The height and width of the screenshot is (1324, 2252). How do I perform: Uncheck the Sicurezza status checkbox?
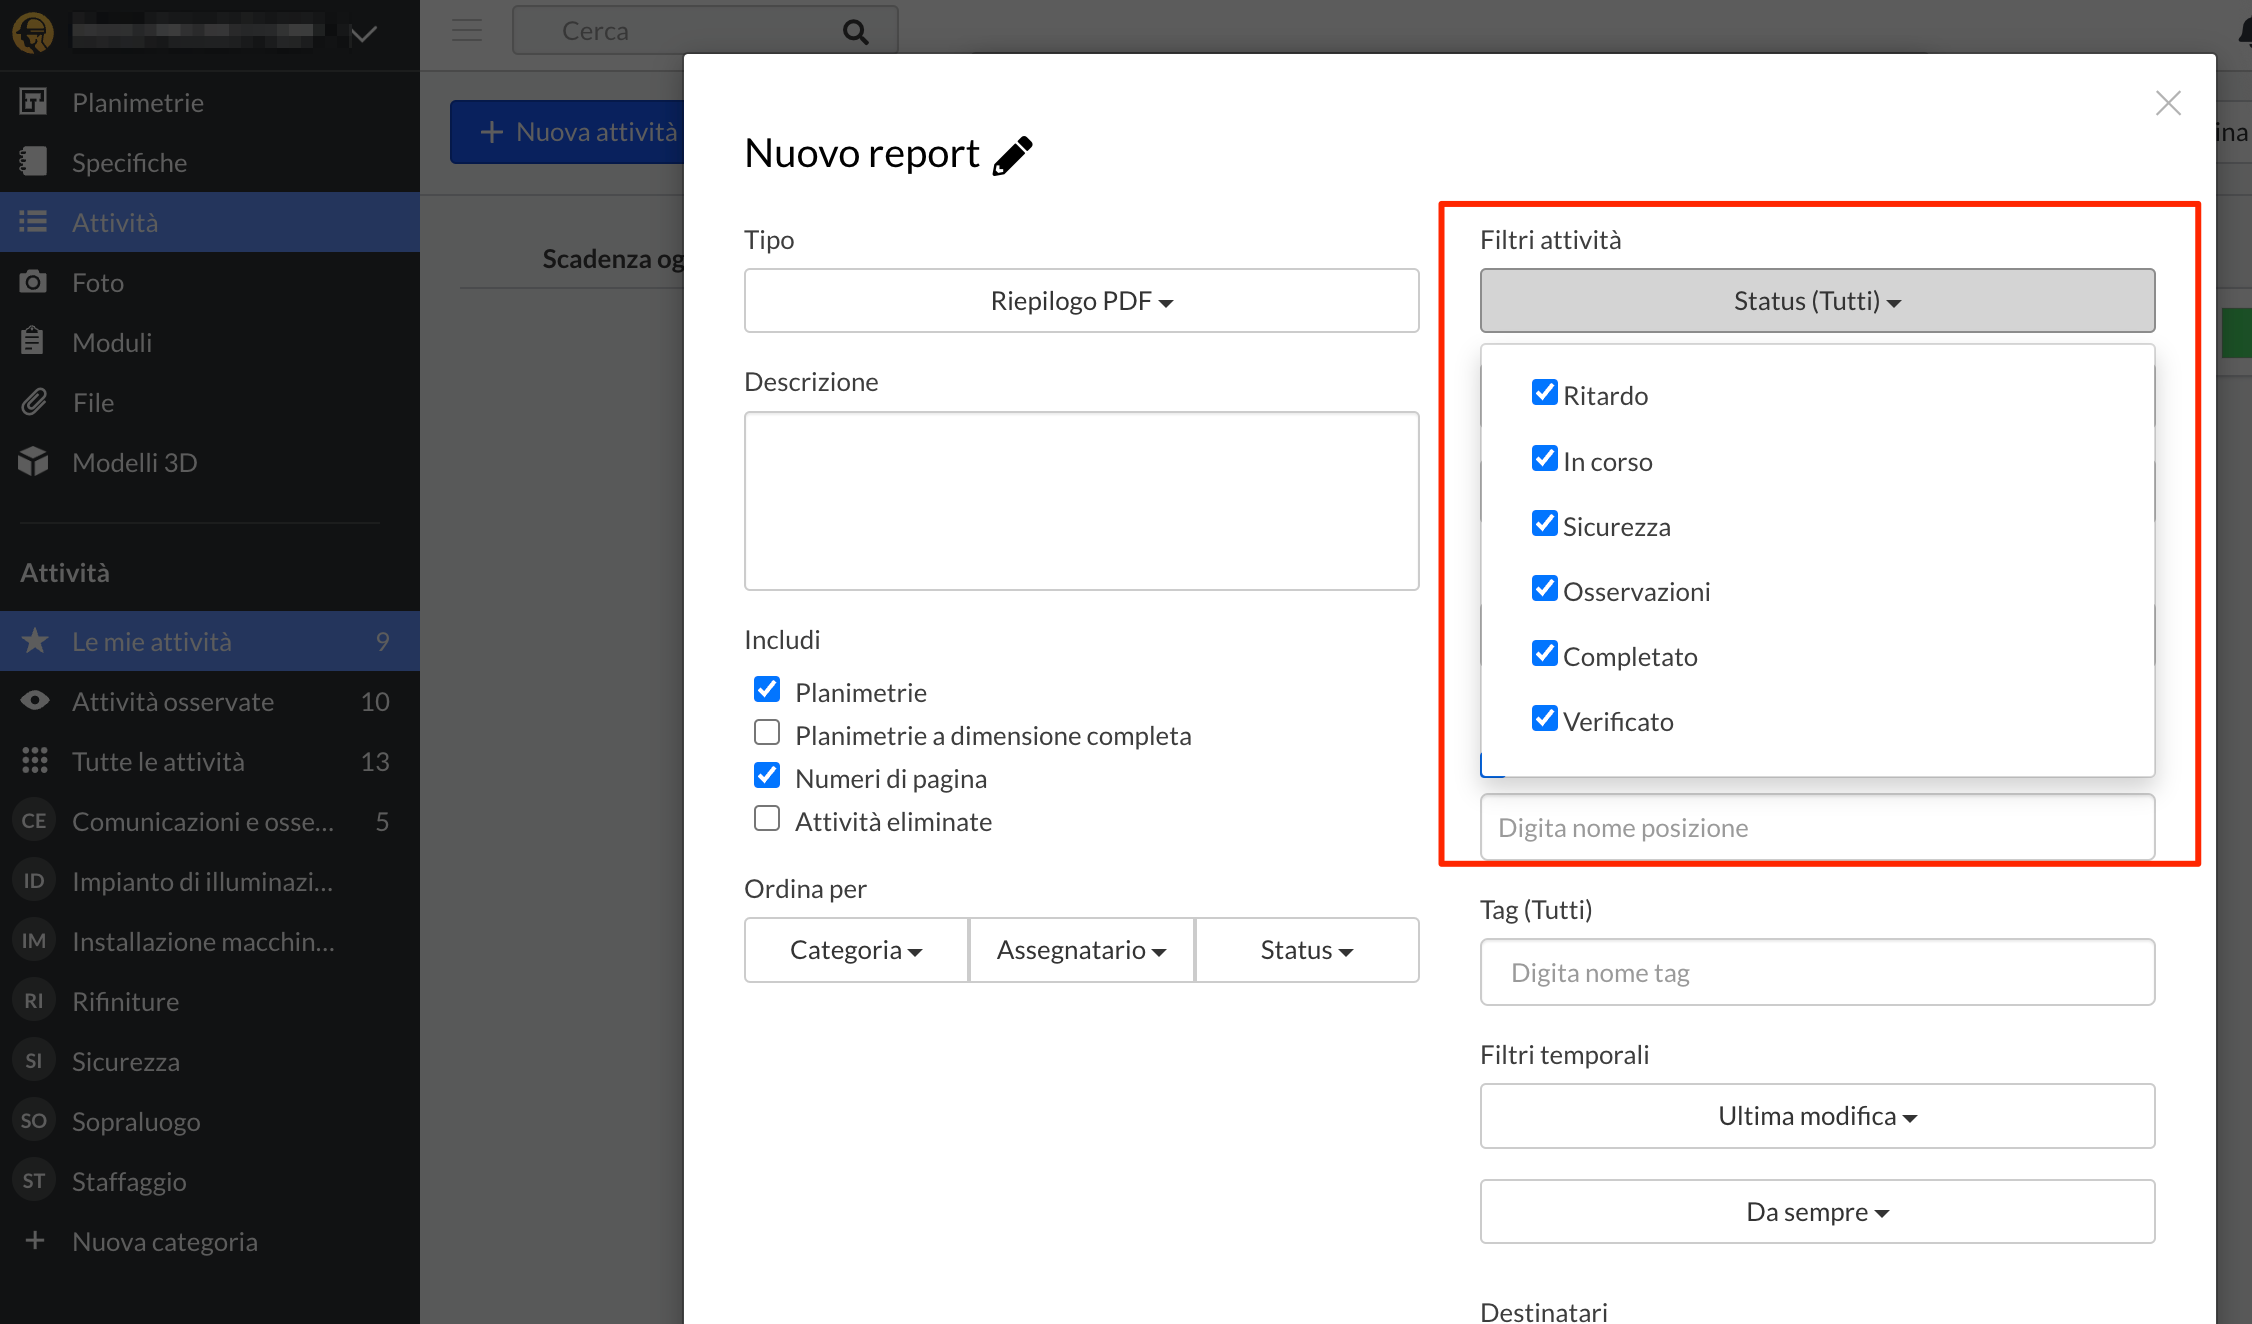1544,524
